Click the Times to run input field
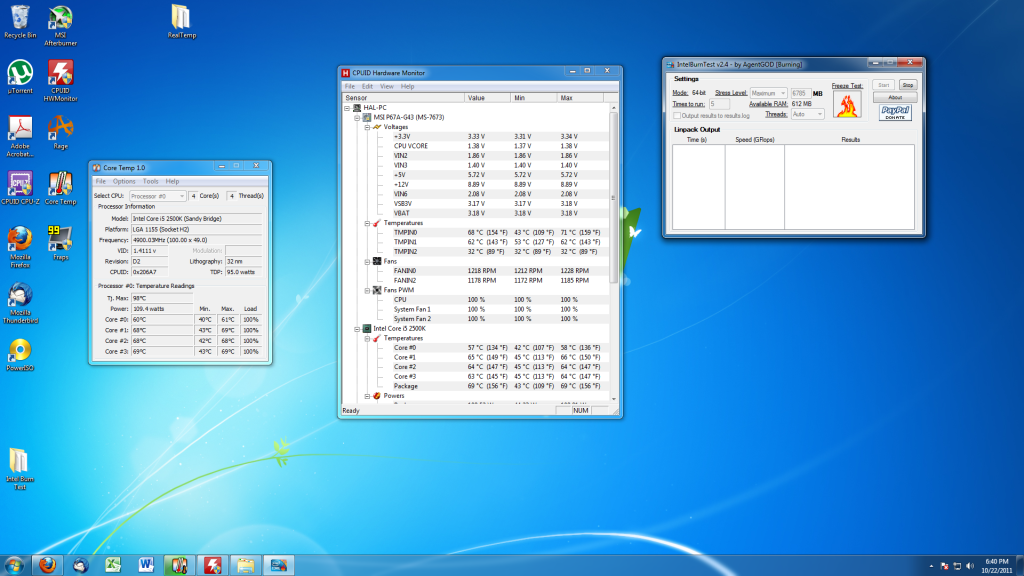This screenshot has height=576, width=1024. coord(718,104)
